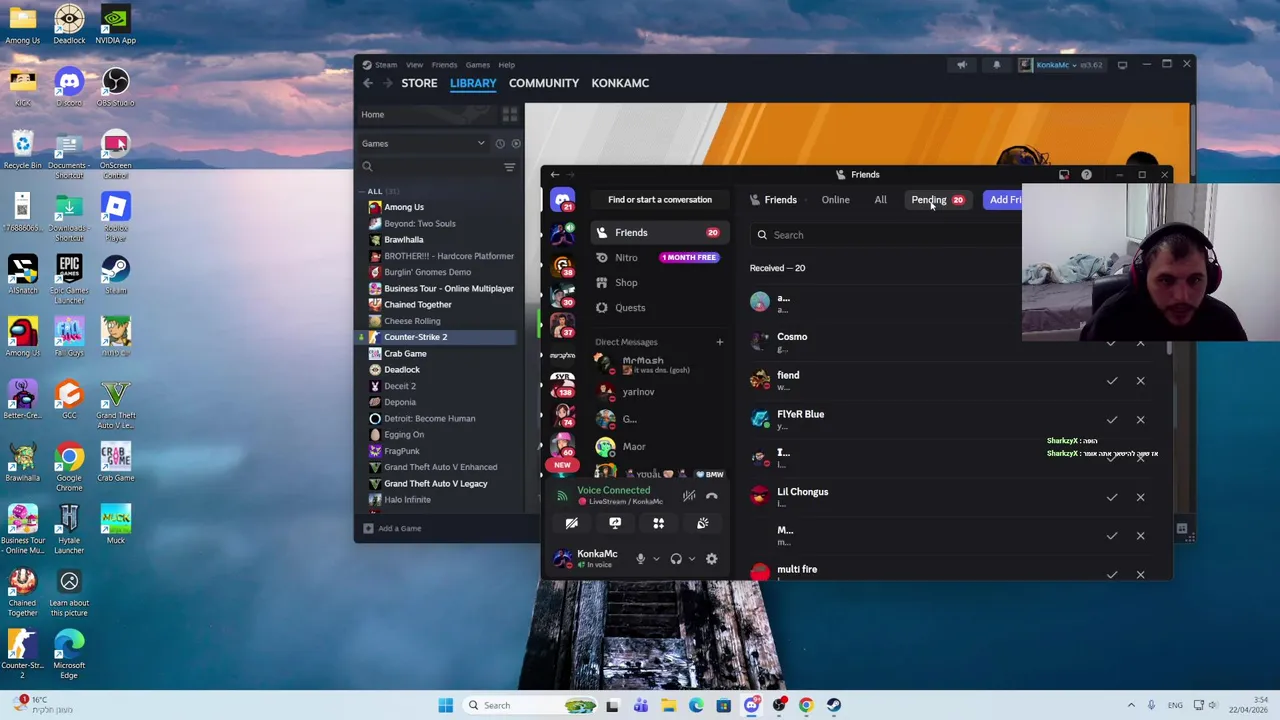1280x720 pixels.
Task: Collapse the ALL games section in Steam
Action: click(x=363, y=192)
